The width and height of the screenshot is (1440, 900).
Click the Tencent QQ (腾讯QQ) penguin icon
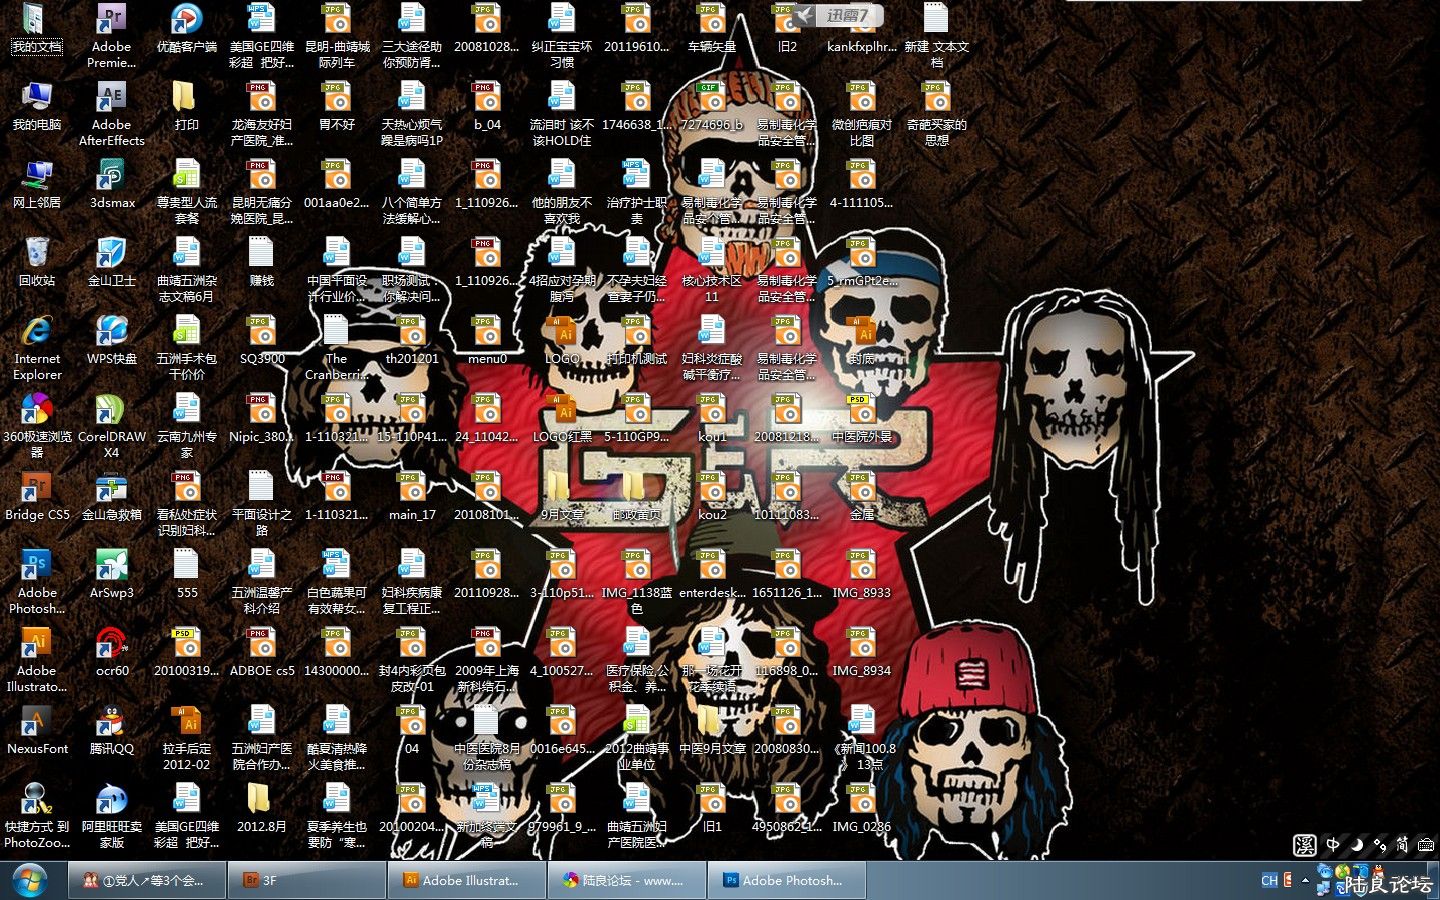111,722
